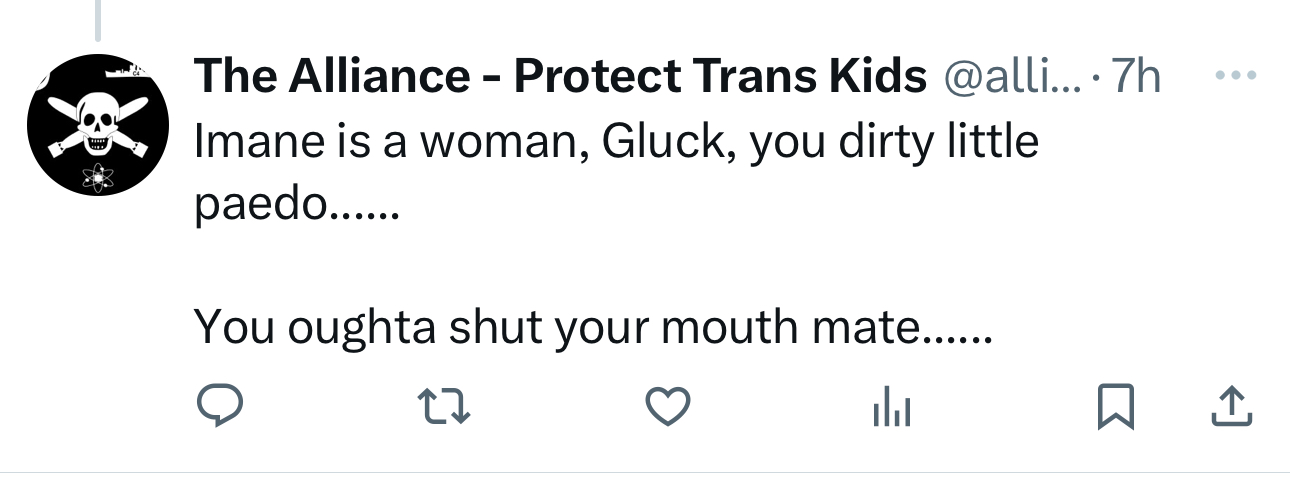
Task: Open the skull-and-crossbones profile avatar
Action: [98, 126]
